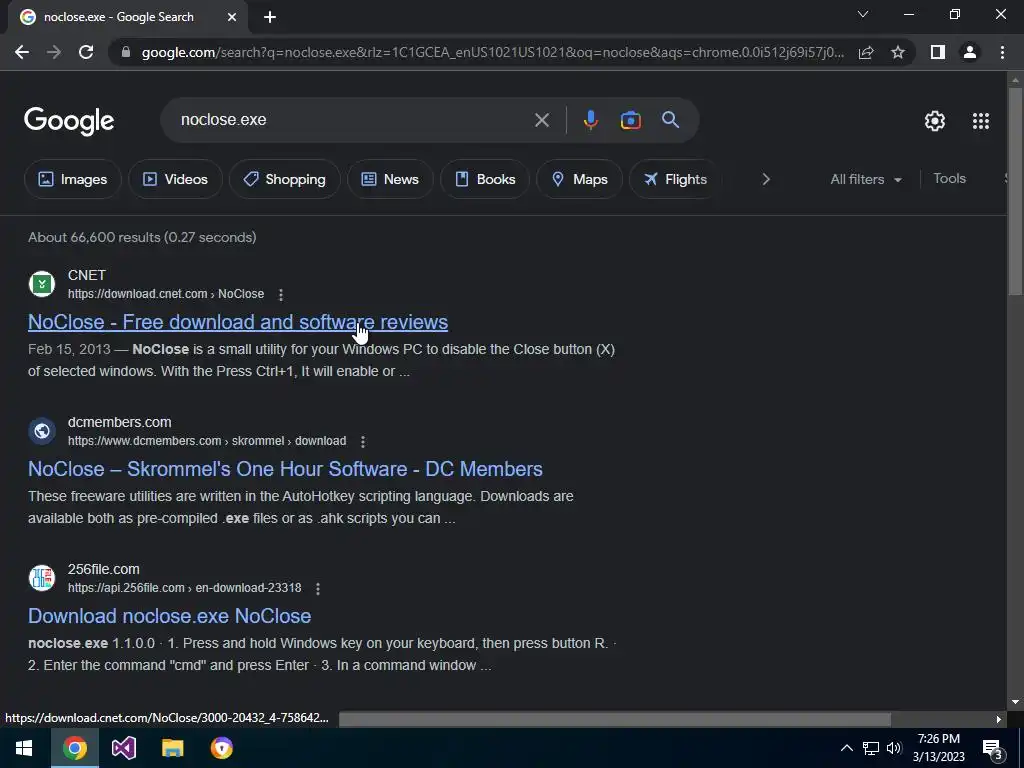Viewport: 1024px width, 768px height.
Task: Open NoClose Skrommel's One Hour Software link
Action: tap(285, 469)
